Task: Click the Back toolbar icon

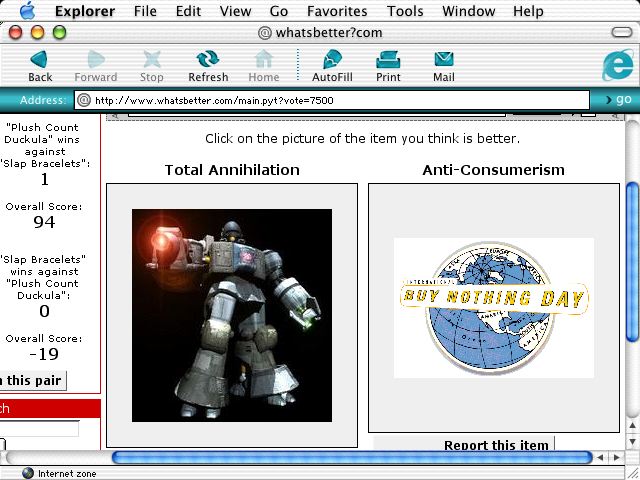Action: click(x=39, y=60)
